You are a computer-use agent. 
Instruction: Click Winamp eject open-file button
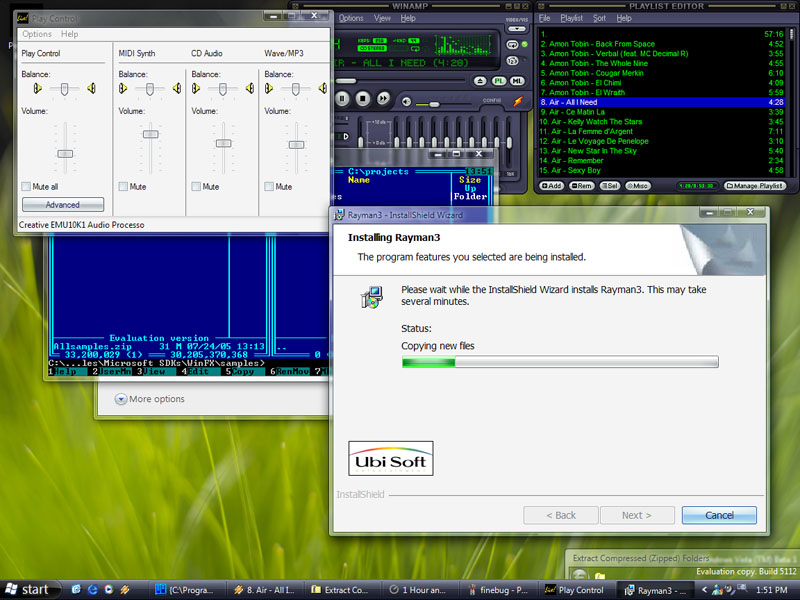pos(480,81)
